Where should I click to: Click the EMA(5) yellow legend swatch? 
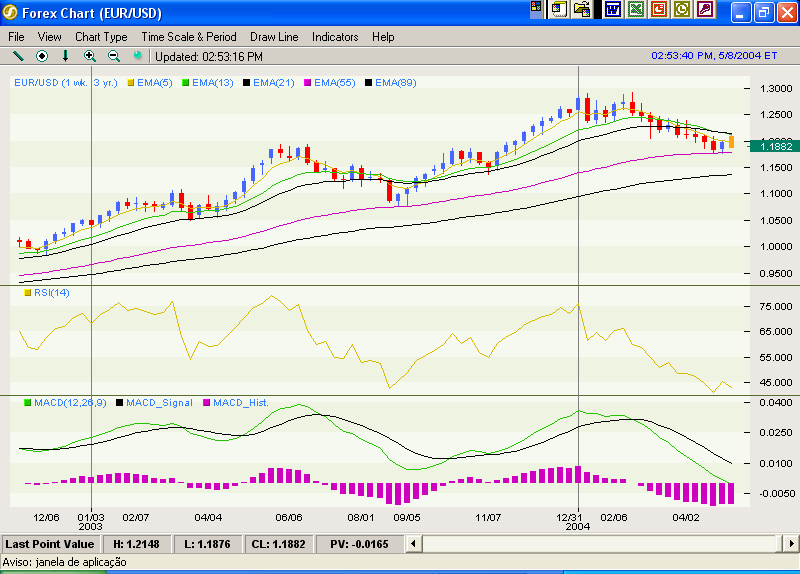tap(134, 82)
